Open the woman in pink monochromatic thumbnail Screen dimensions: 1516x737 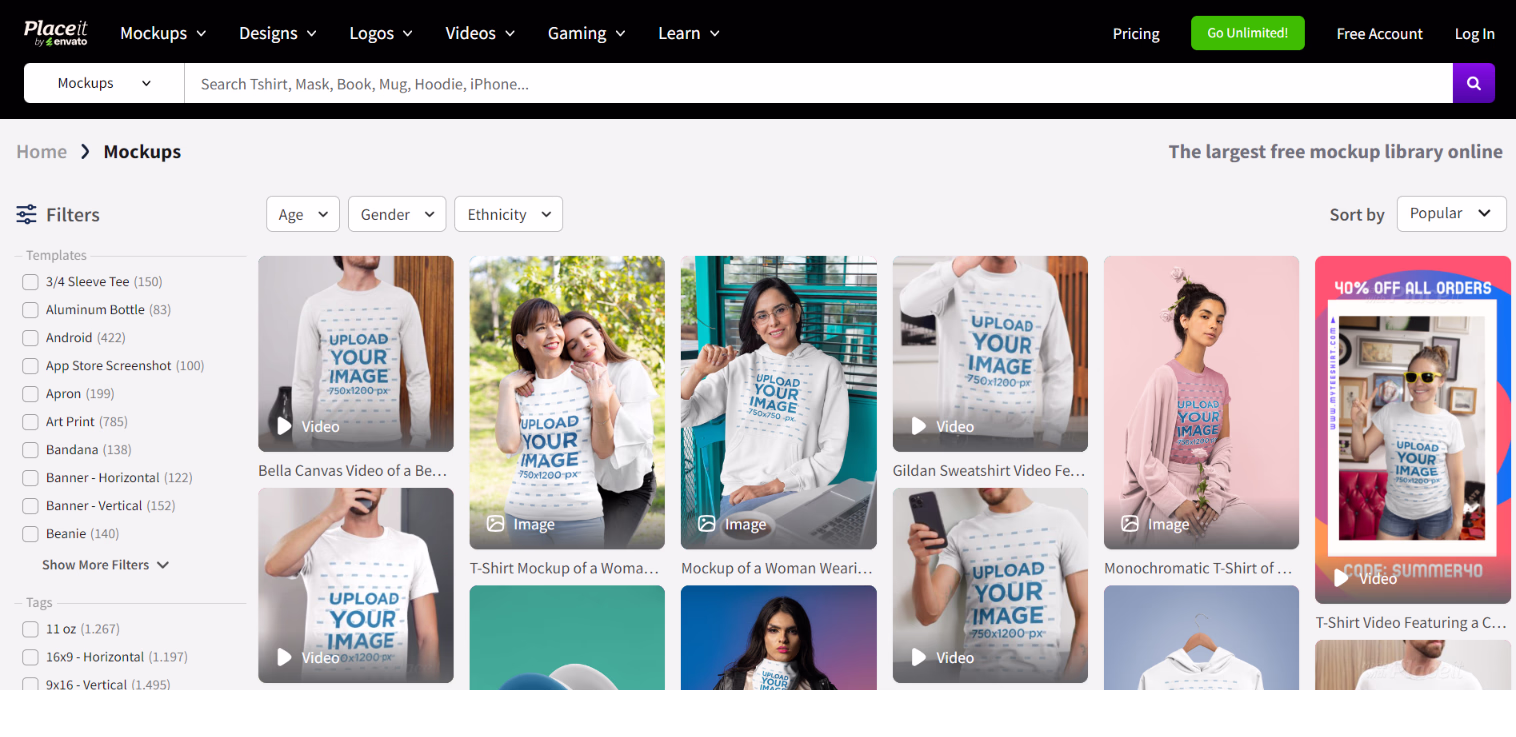click(1201, 402)
